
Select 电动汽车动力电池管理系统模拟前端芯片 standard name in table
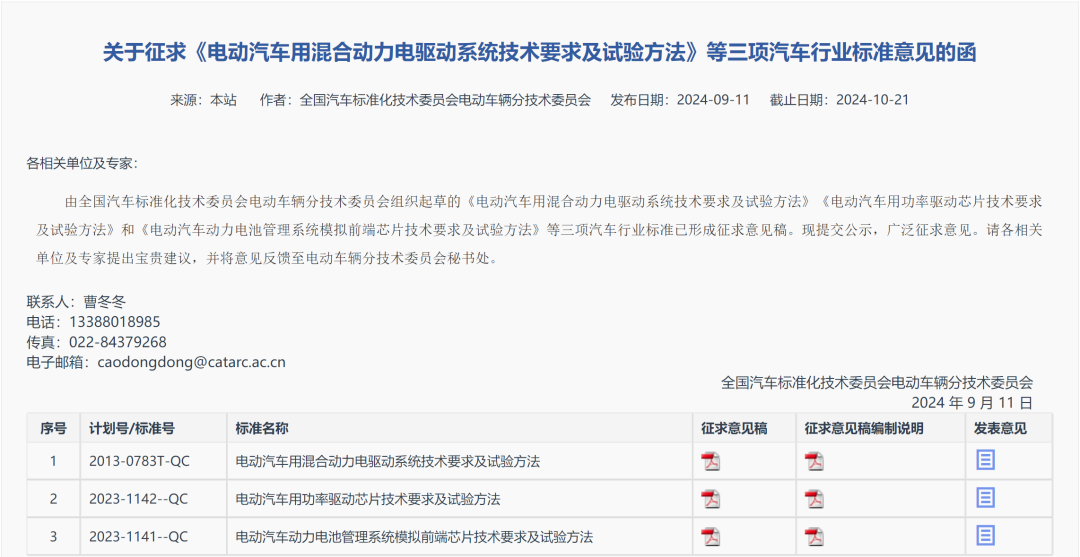(413, 537)
